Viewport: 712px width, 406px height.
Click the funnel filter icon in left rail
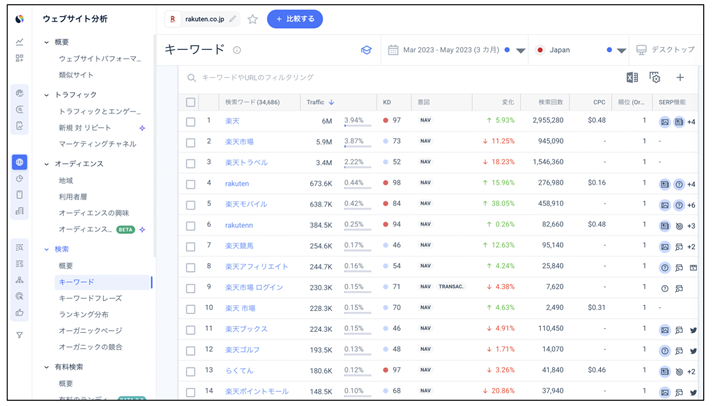point(20,335)
